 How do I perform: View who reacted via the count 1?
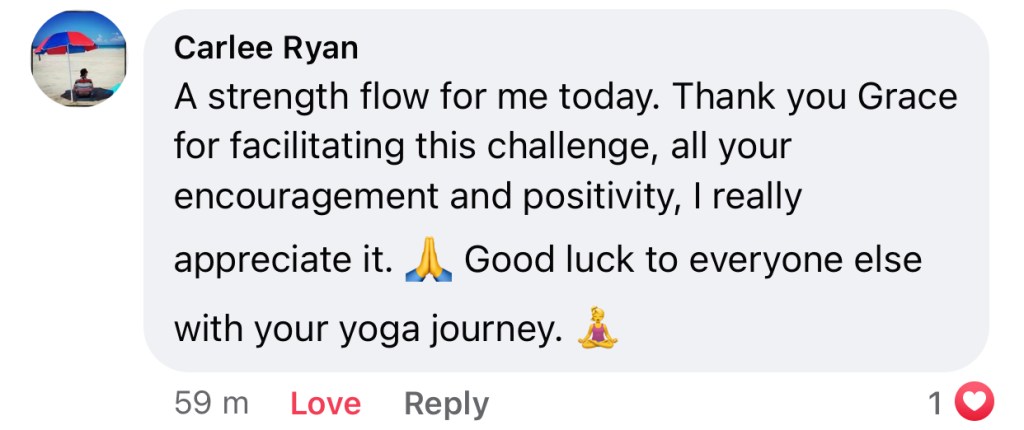(935, 404)
